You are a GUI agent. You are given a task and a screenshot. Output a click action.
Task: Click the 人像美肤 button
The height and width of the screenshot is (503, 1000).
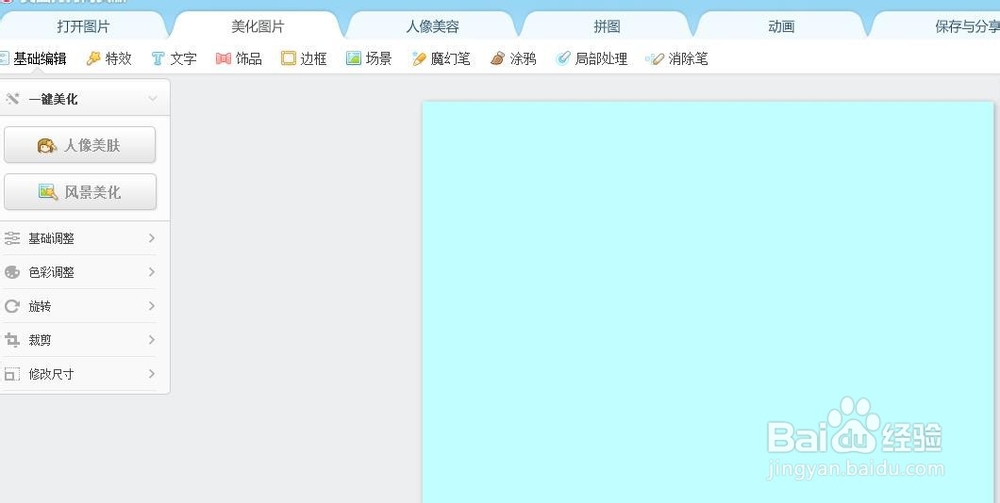80,145
